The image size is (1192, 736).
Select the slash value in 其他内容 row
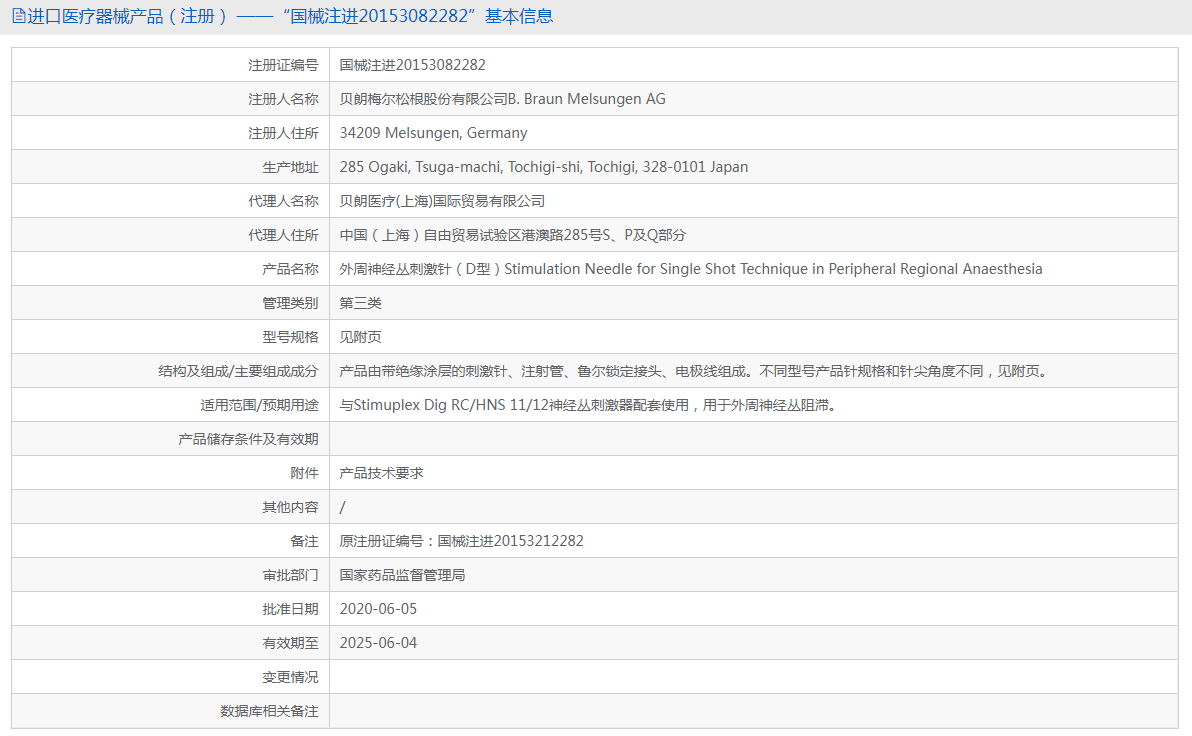click(342, 507)
